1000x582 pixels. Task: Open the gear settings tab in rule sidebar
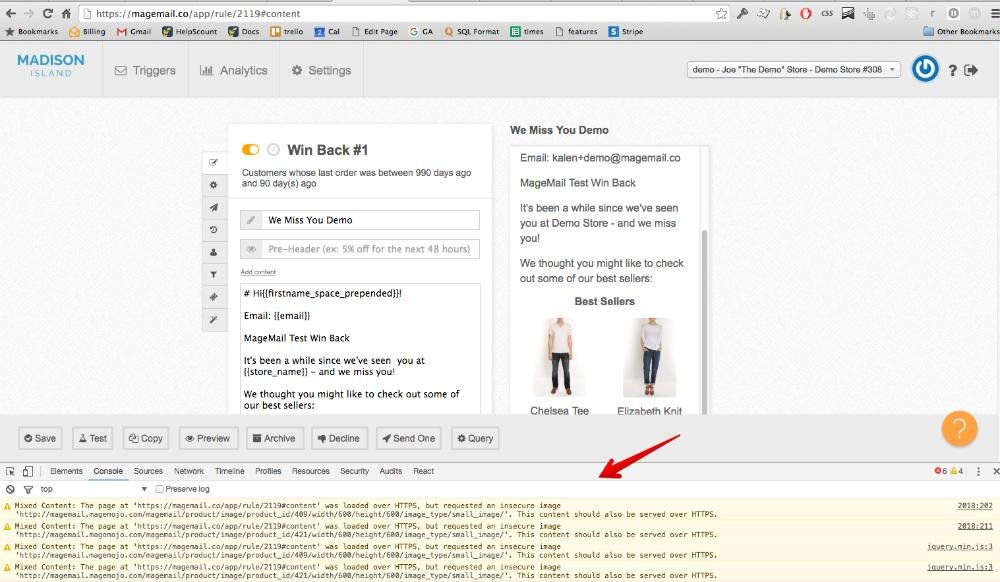[x=213, y=185]
